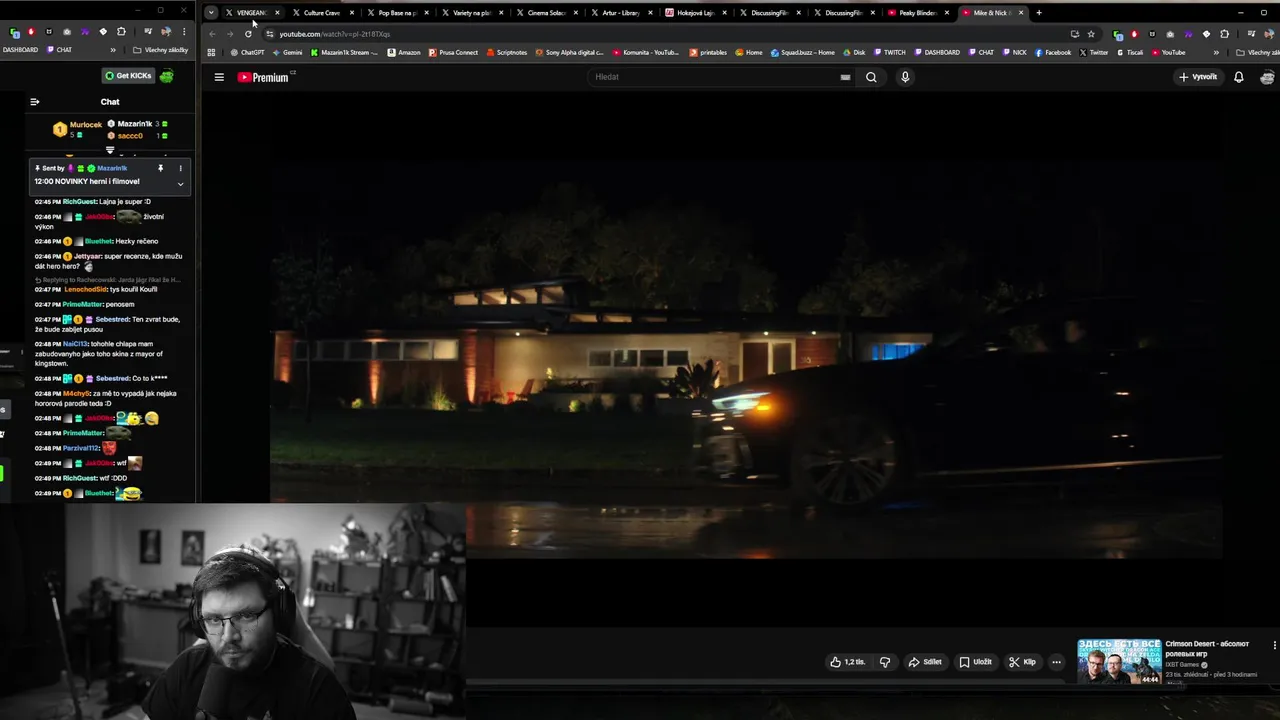Switch to the Cinema Solace tab
The height and width of the screenshot is (720, 1280).
(x=547, y=13)
